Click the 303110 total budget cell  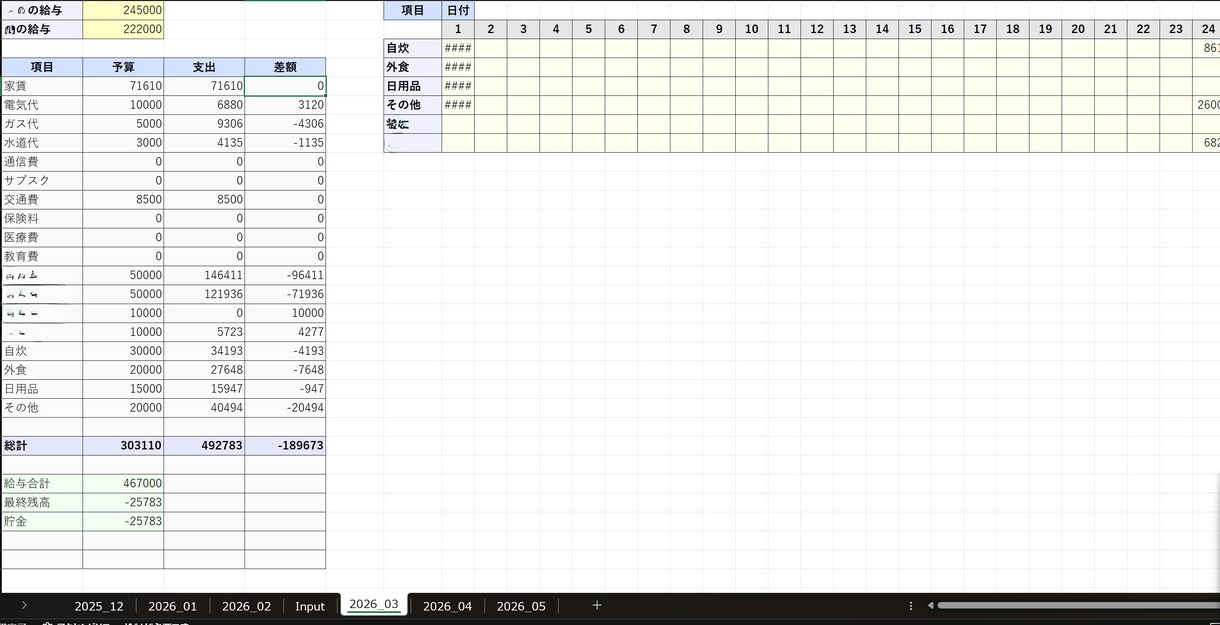pyautogui.click(x=123, y=446)
